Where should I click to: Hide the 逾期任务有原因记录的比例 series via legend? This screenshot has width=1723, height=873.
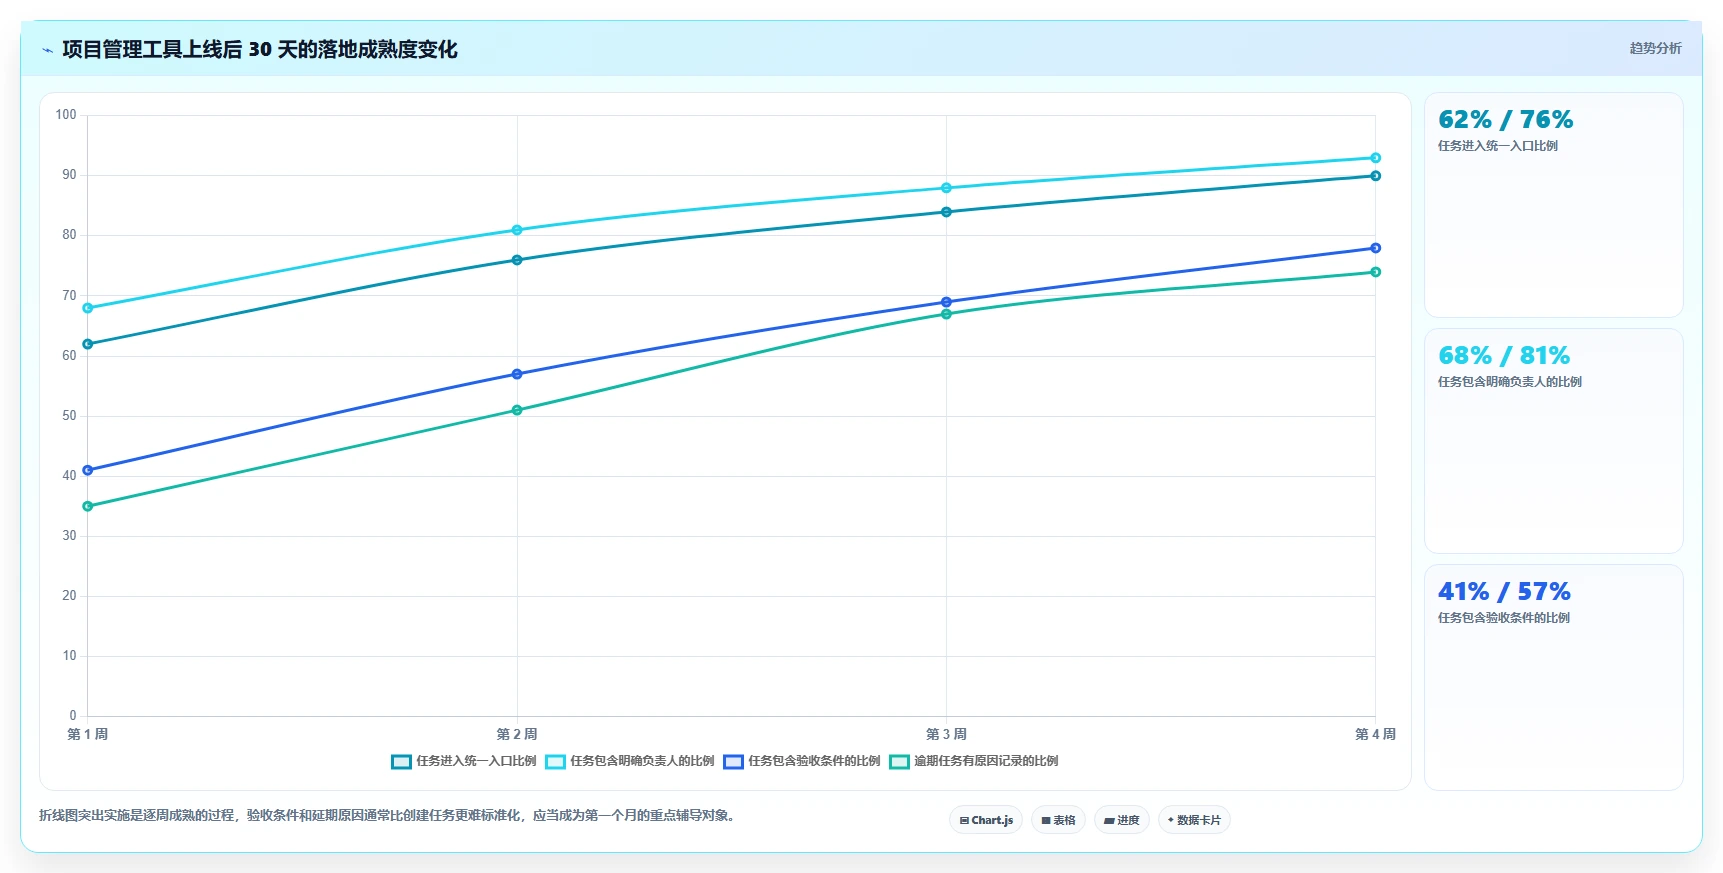click(974, 761)
